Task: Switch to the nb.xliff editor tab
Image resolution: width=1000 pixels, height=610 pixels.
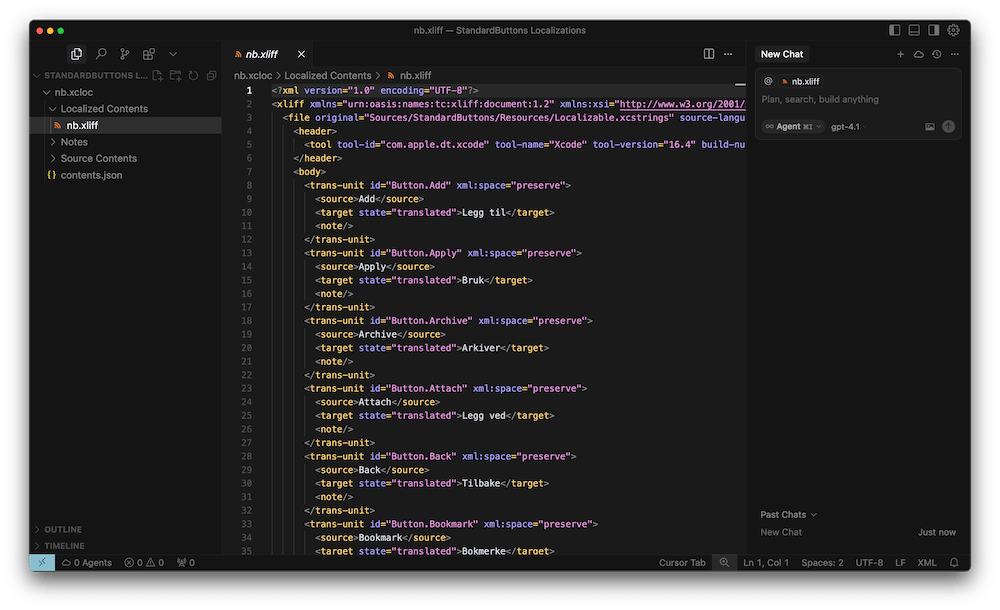Action: tap(261, 54)
